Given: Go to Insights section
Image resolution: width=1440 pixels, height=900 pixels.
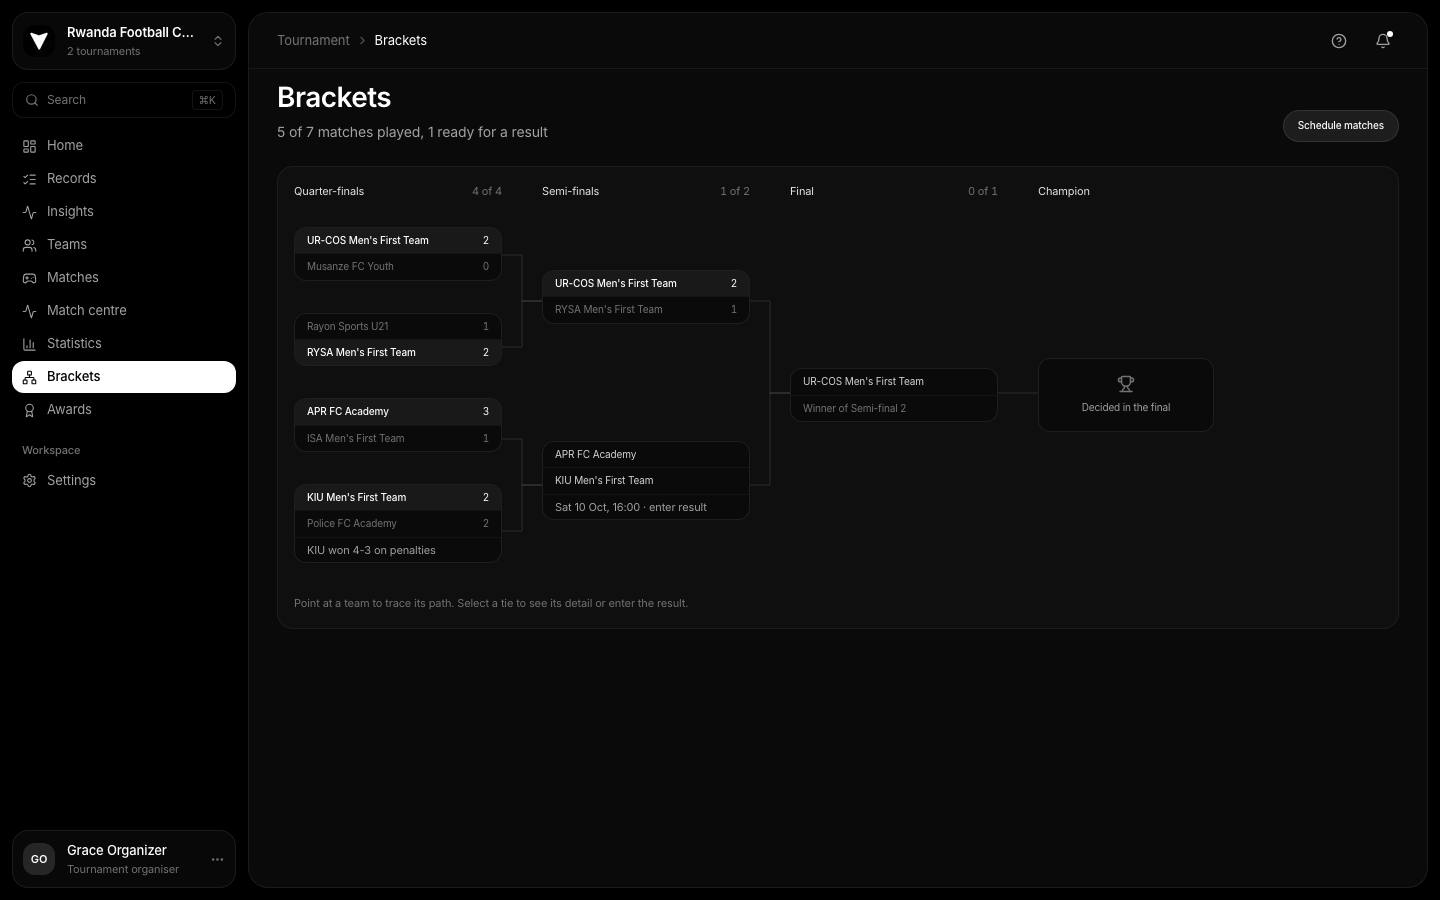Looking at the screenshot, I should coord(124,212).
